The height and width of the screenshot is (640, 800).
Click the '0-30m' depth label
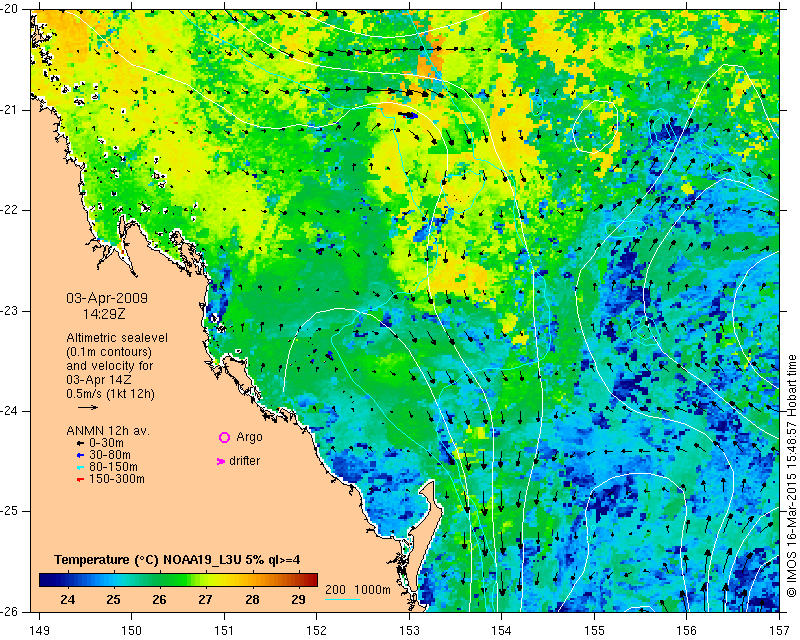pyautogui.click(x=106, y=443)
